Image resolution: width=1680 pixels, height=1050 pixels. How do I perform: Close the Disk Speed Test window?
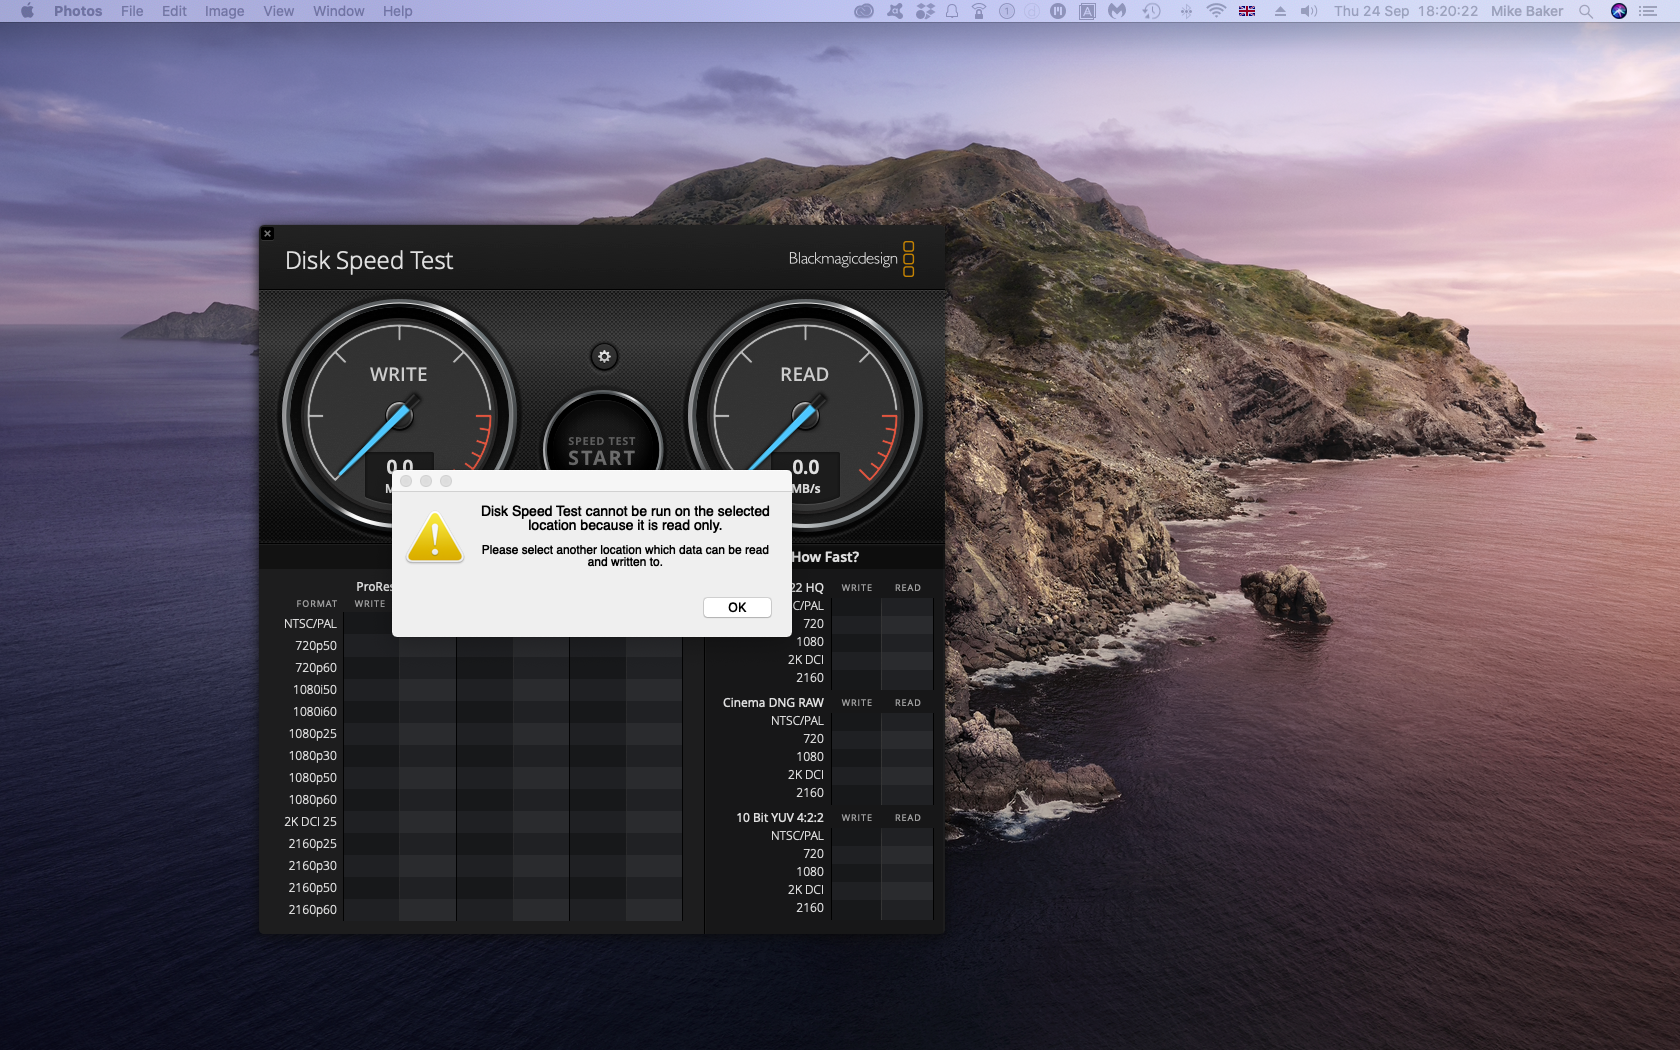click(x=267, y=233)
